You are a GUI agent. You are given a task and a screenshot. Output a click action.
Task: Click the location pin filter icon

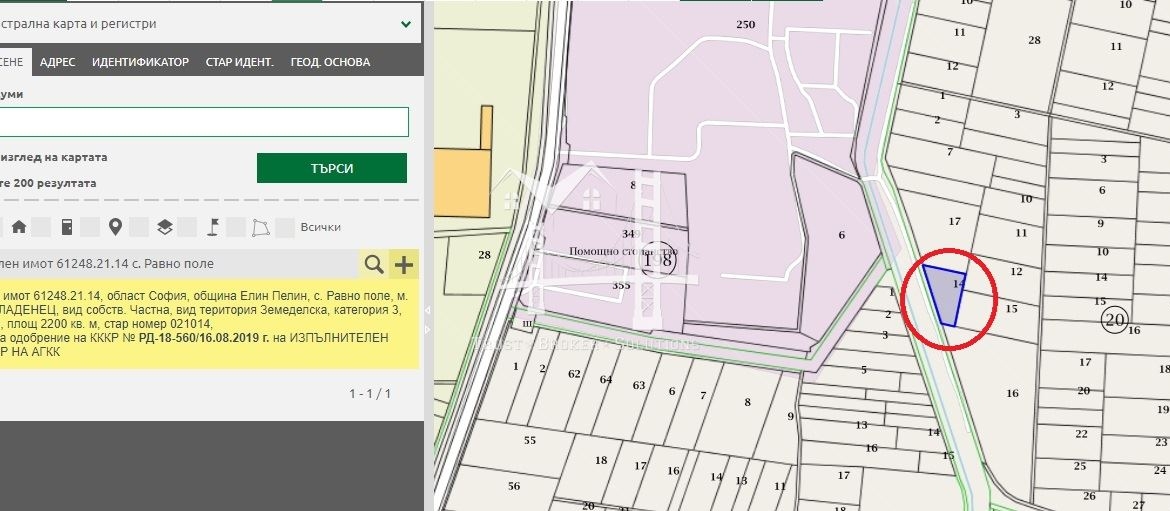click(x=115, y=227)
